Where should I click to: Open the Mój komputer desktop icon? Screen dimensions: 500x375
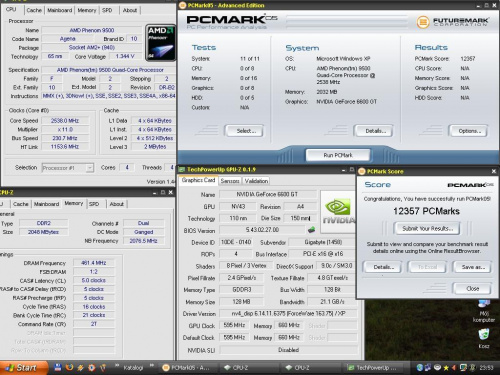(484, 311)
